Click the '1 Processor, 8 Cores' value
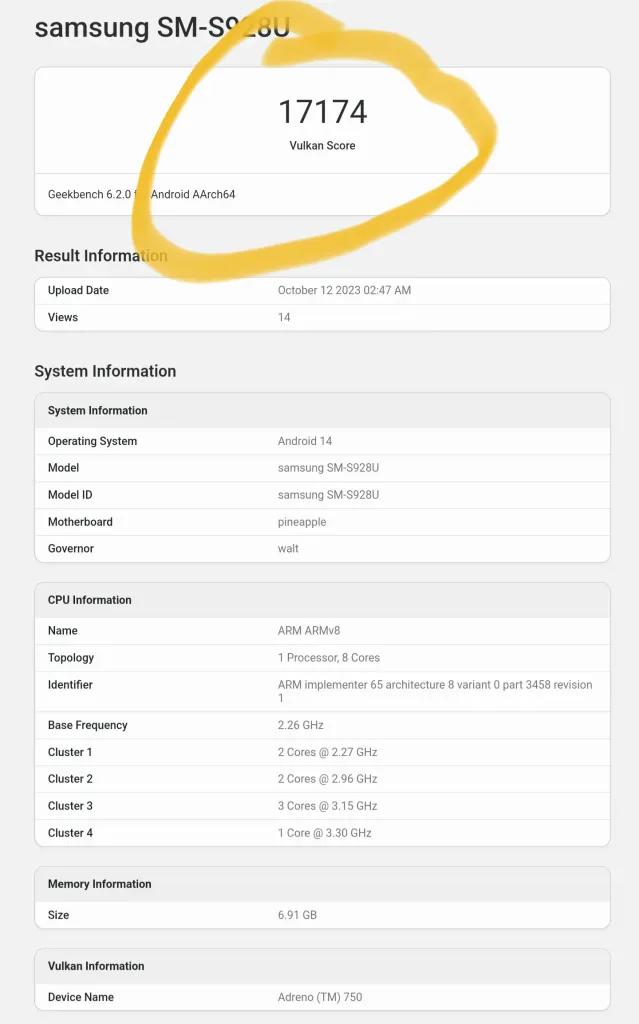The height and width of the screenshot is (1024, 639). (x=329, y=658)
